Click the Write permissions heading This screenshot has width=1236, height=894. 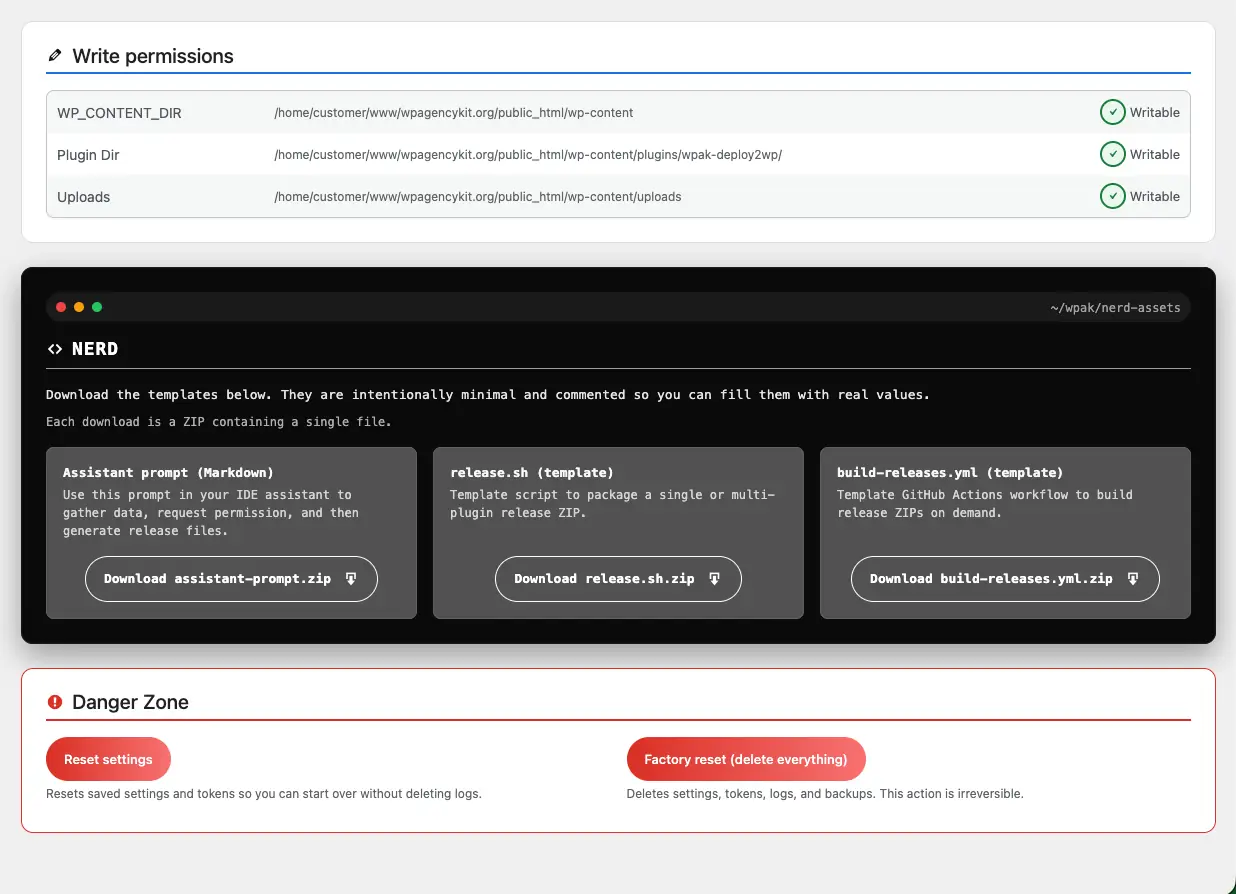pyautogui.click(x=153, y=56)
